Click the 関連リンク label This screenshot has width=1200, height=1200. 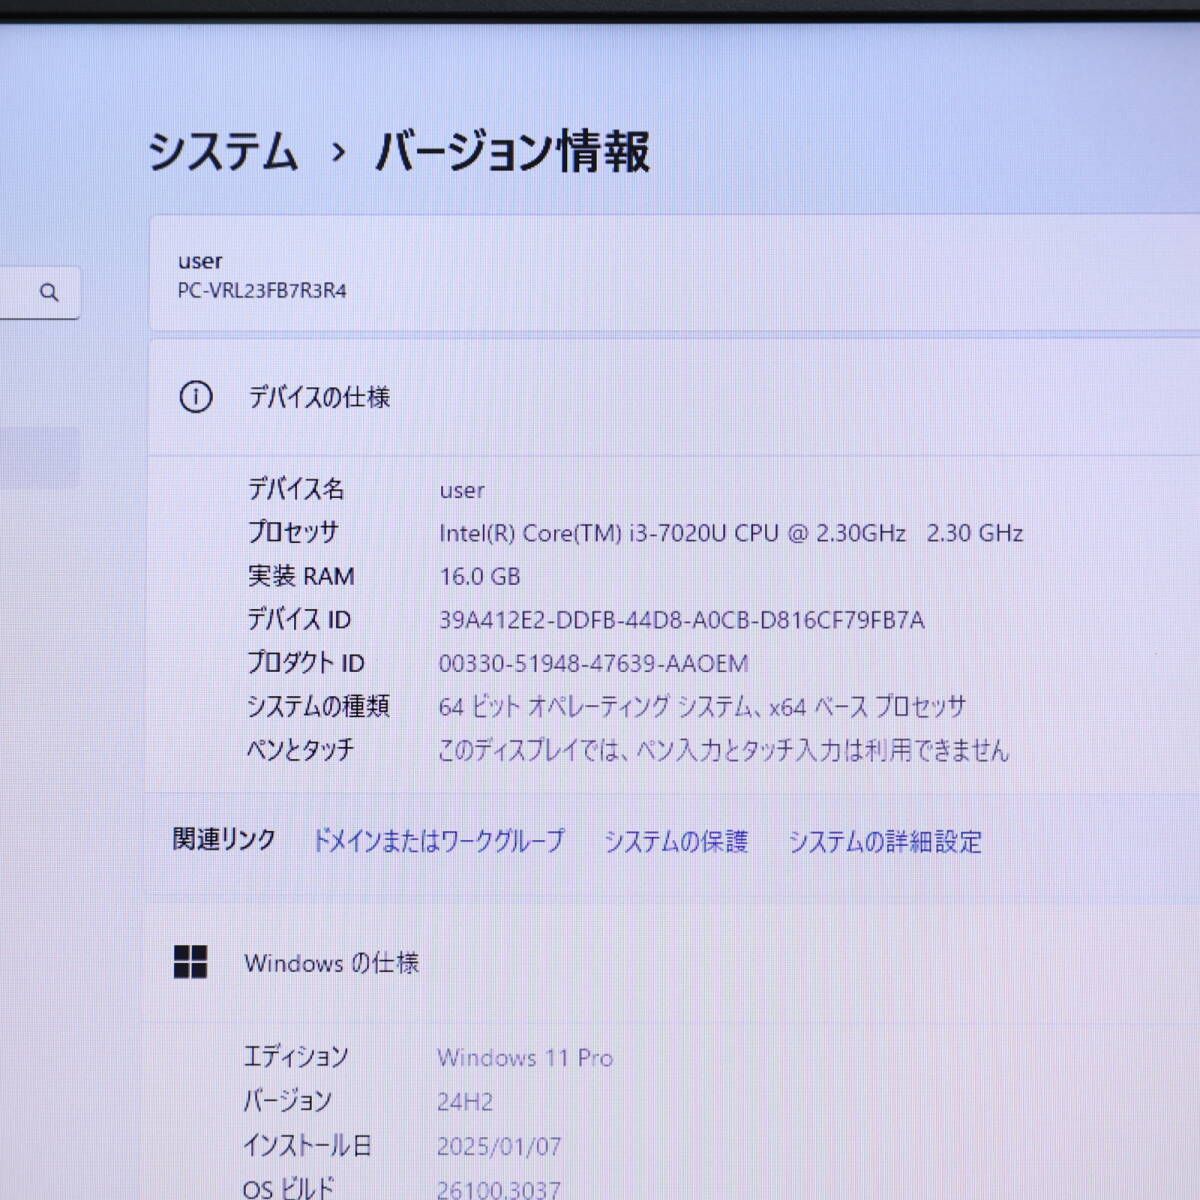(x=224, y=839)
